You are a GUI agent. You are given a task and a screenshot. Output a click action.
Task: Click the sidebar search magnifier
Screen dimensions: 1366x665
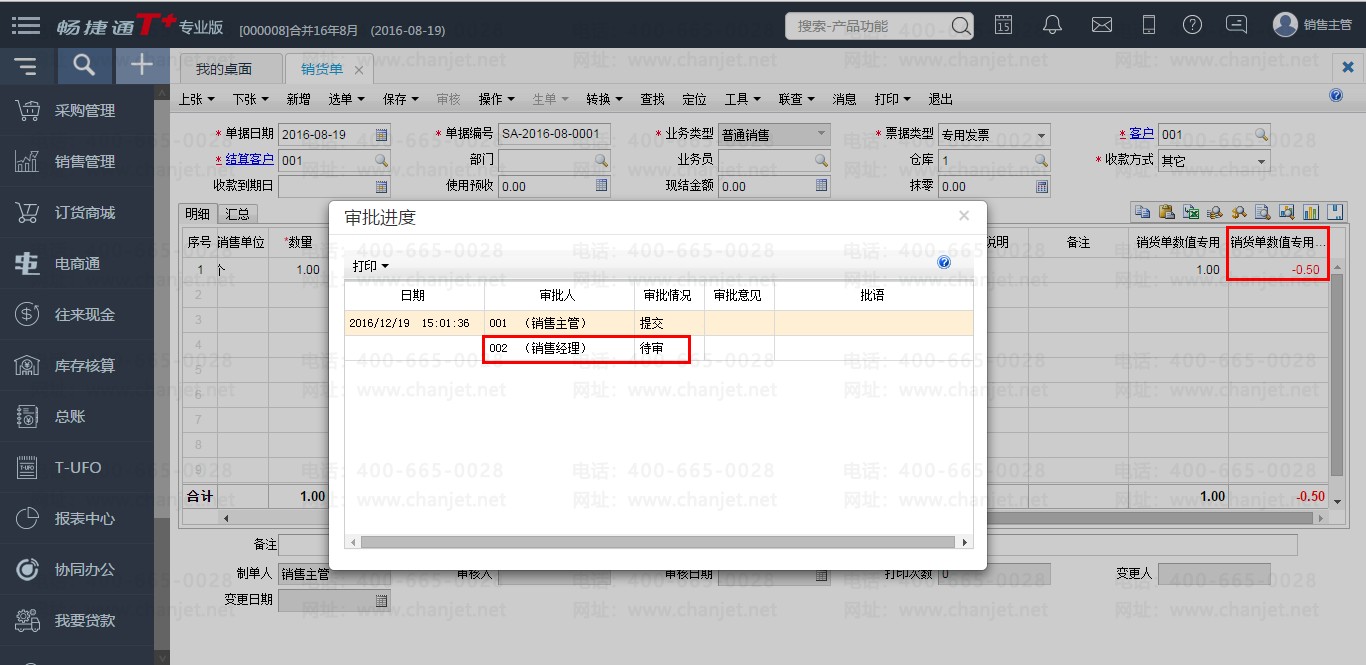85,66
